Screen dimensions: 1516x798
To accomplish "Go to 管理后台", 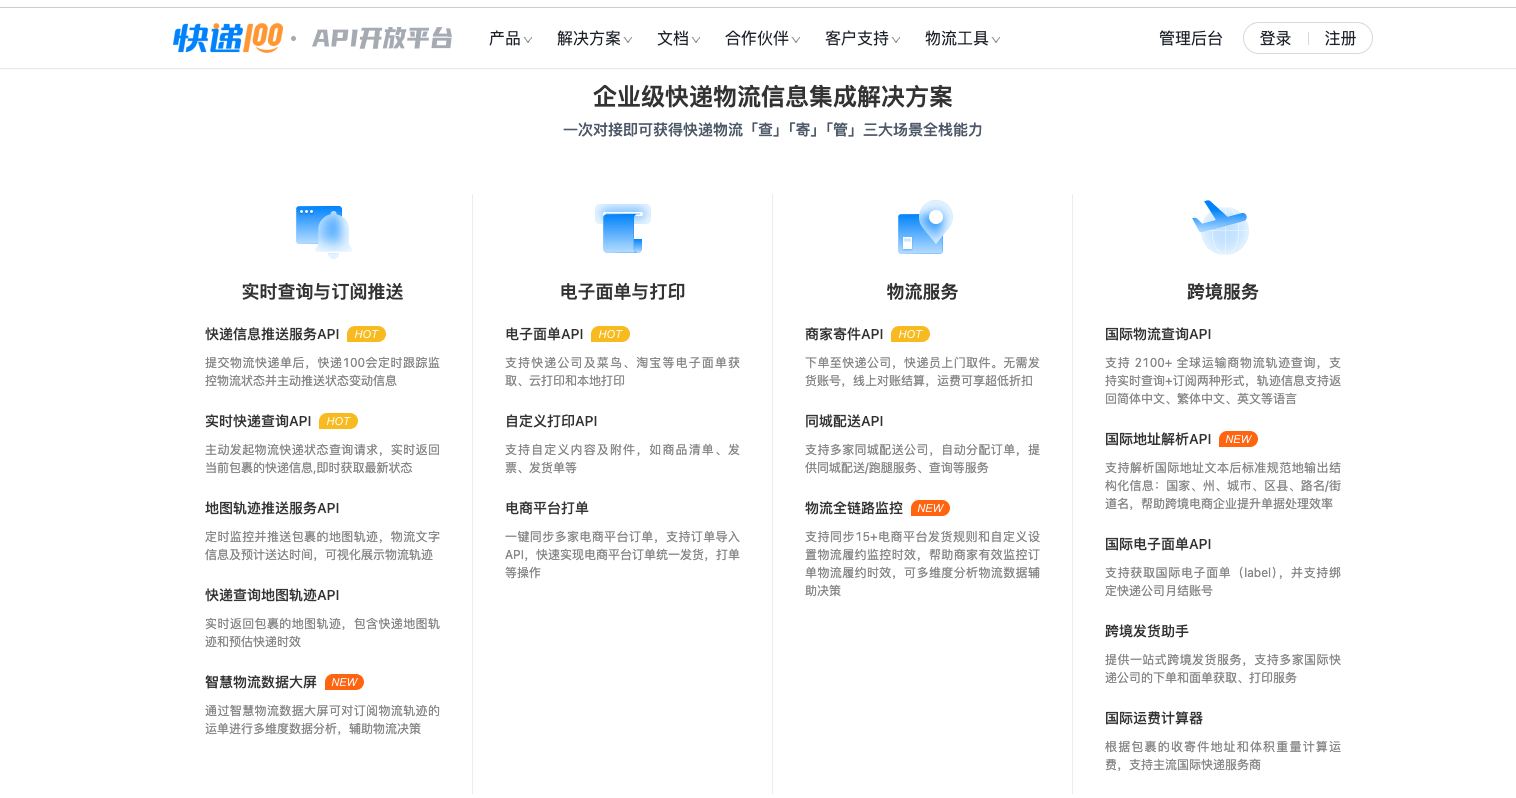I will 1190,38.
